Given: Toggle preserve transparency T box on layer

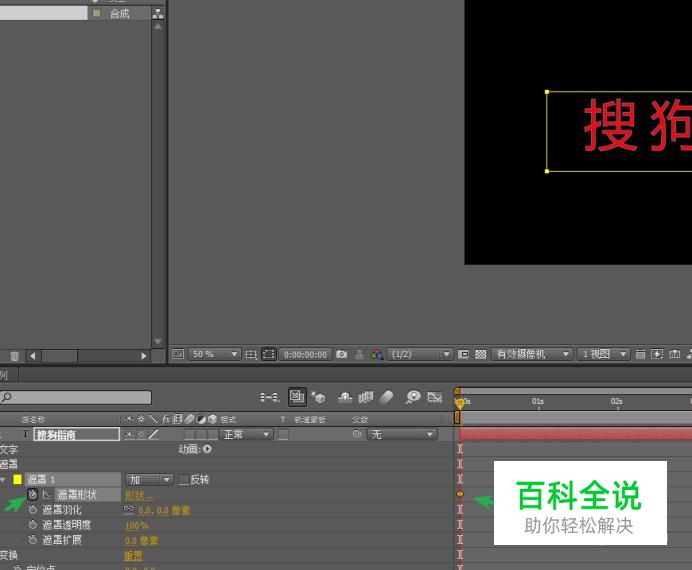Looking at the screenshot, I should click(x=283, y=435).
